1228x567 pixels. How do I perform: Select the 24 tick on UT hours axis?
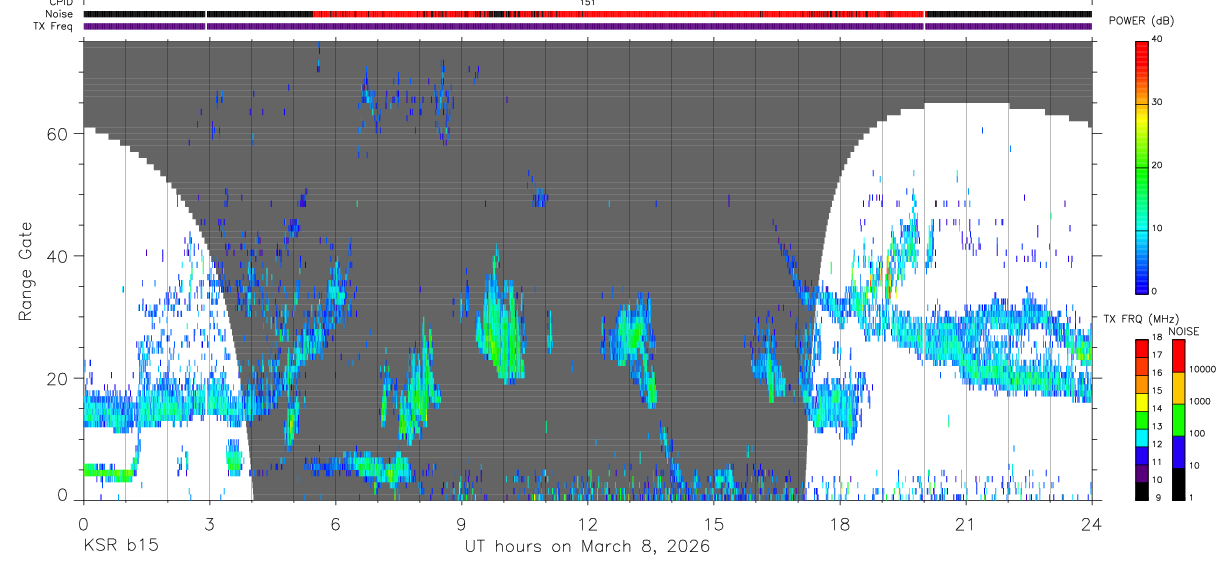[1091, 523]
